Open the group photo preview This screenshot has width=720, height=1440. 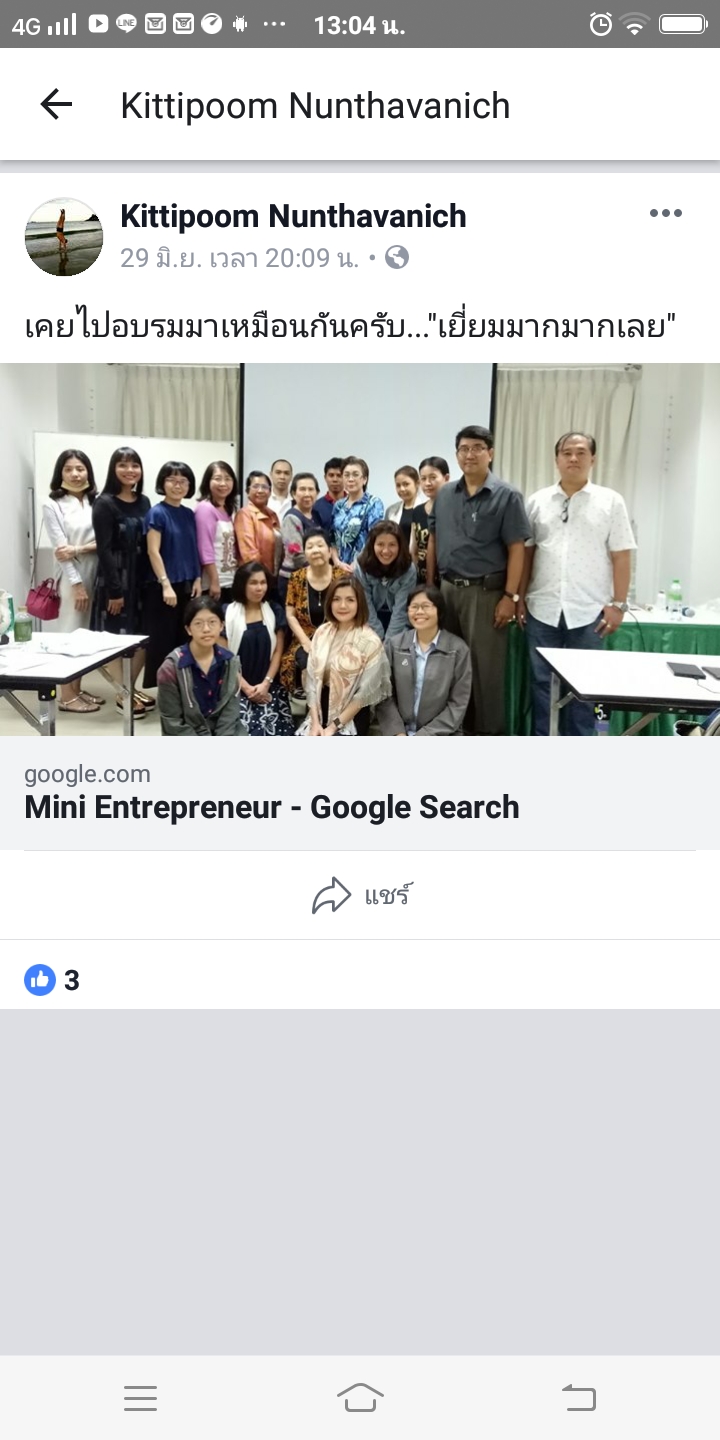[x=360, y=549]
